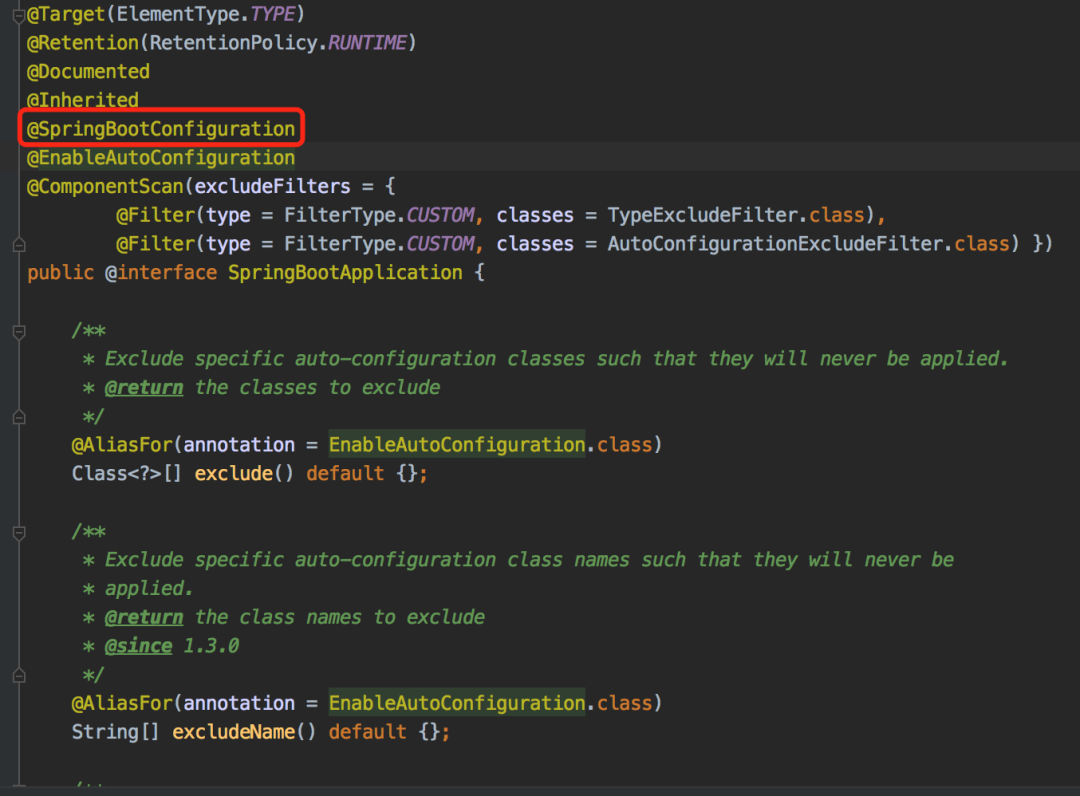Click fold end marker above exclude() AliasFor
The height and width of the screenshot is (796, 1080).
(19, 417)
